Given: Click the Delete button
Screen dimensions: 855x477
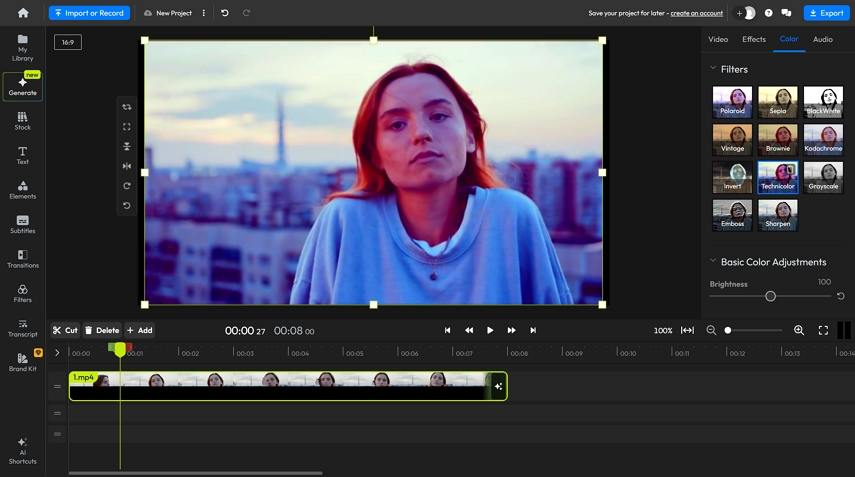Looking at the screenshot, I should coord(102,330).
